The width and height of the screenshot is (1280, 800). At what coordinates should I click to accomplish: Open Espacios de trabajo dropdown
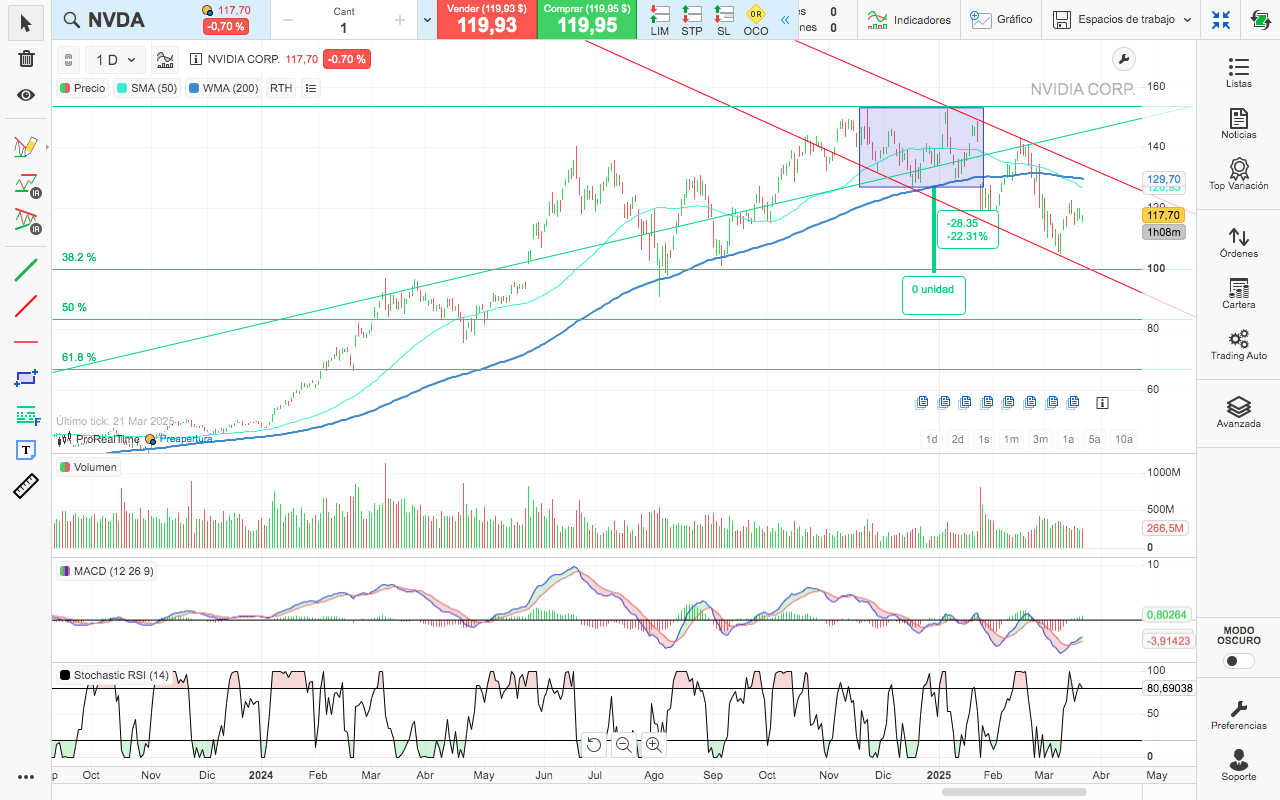click(x=1123, y=20)
